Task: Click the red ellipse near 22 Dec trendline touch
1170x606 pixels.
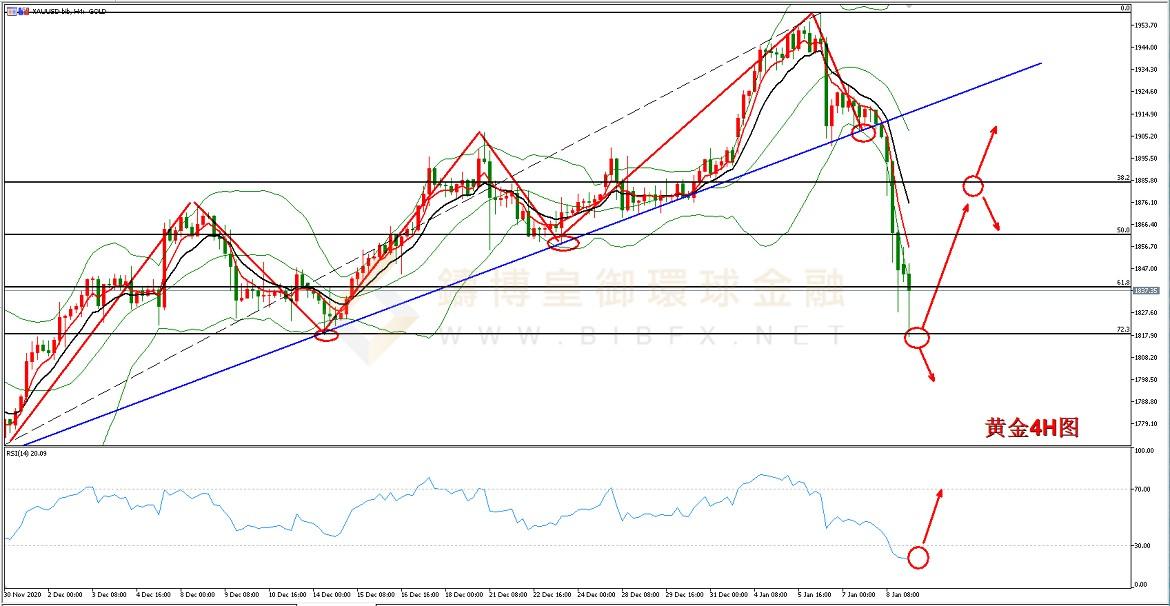Action: click(x=564, y=242)
